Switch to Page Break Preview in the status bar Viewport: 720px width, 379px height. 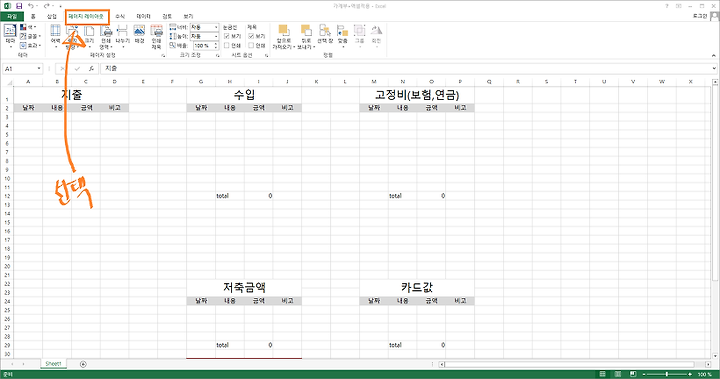pyautogui.click(x=633, y=374)
